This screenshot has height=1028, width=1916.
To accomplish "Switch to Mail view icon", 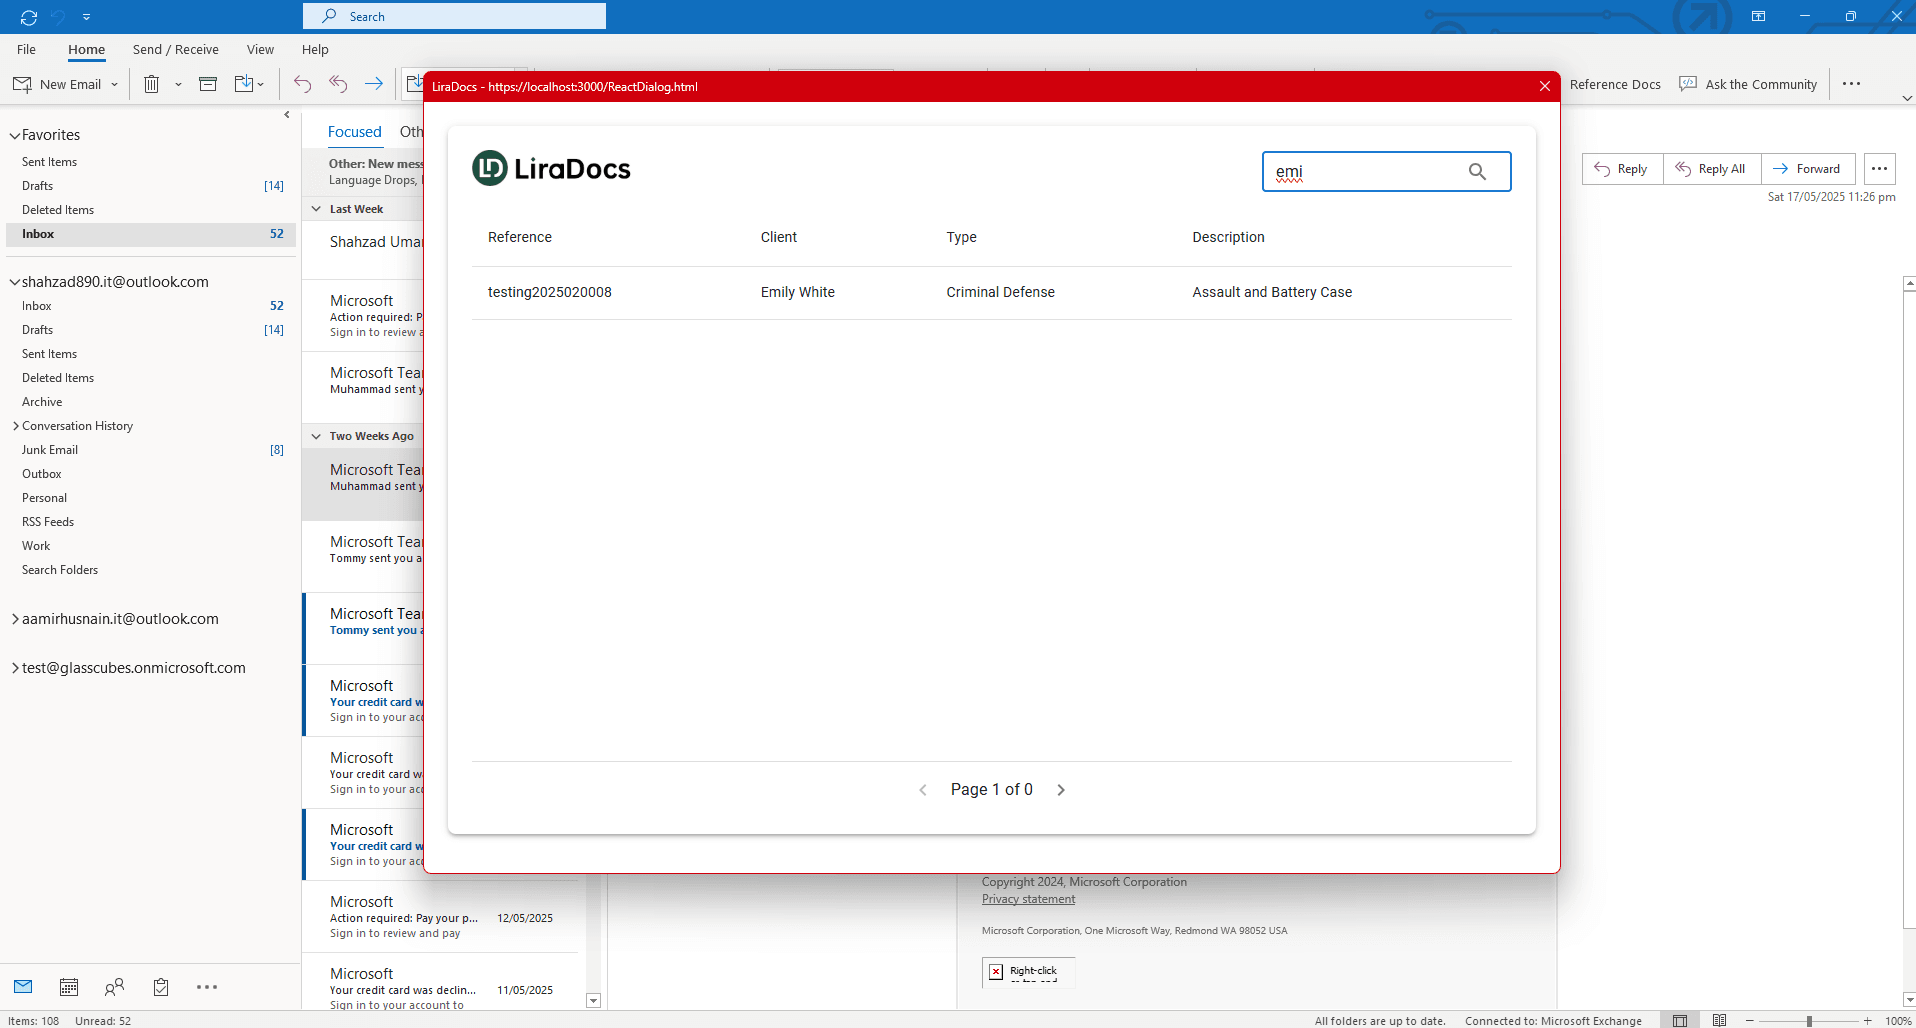I will click(23, 987).
